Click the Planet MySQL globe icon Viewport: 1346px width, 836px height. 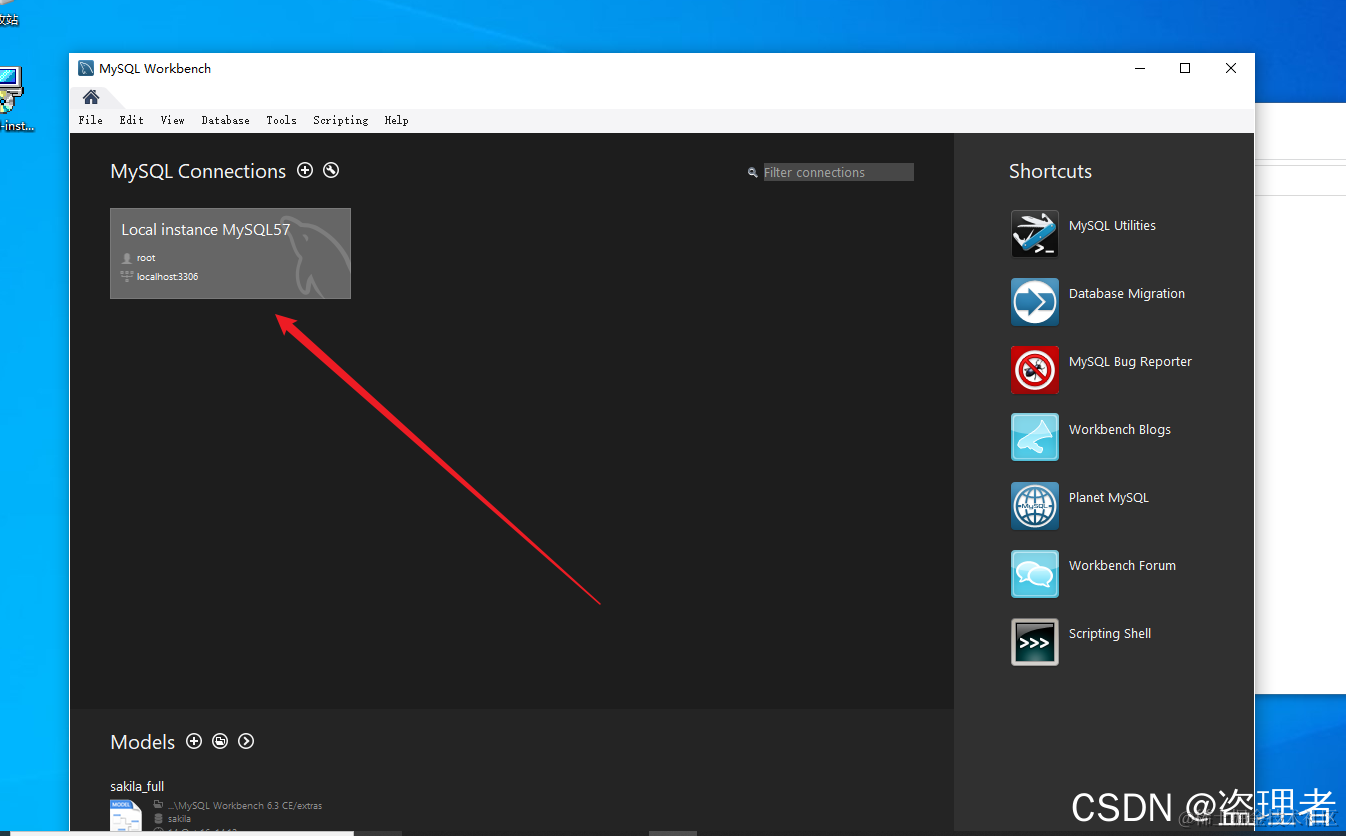[1034, 506]
